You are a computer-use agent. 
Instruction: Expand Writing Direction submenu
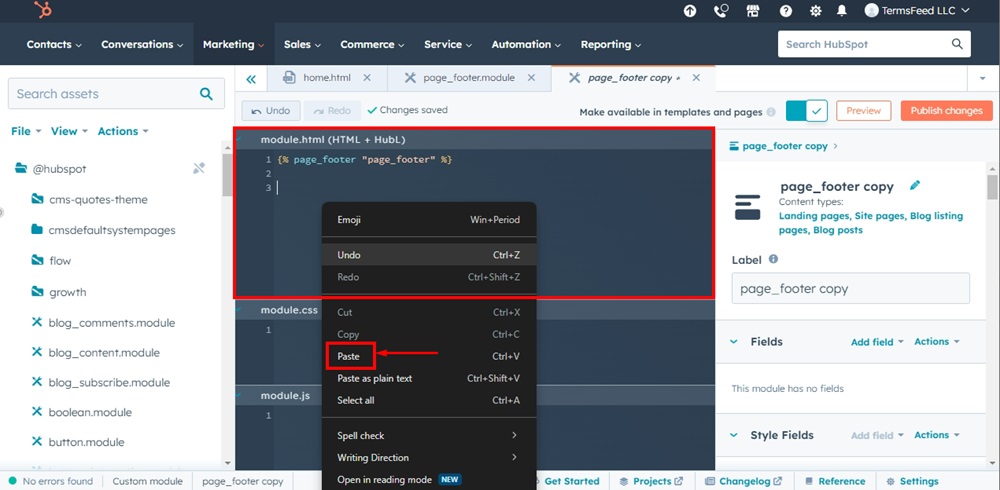point(429,457)
